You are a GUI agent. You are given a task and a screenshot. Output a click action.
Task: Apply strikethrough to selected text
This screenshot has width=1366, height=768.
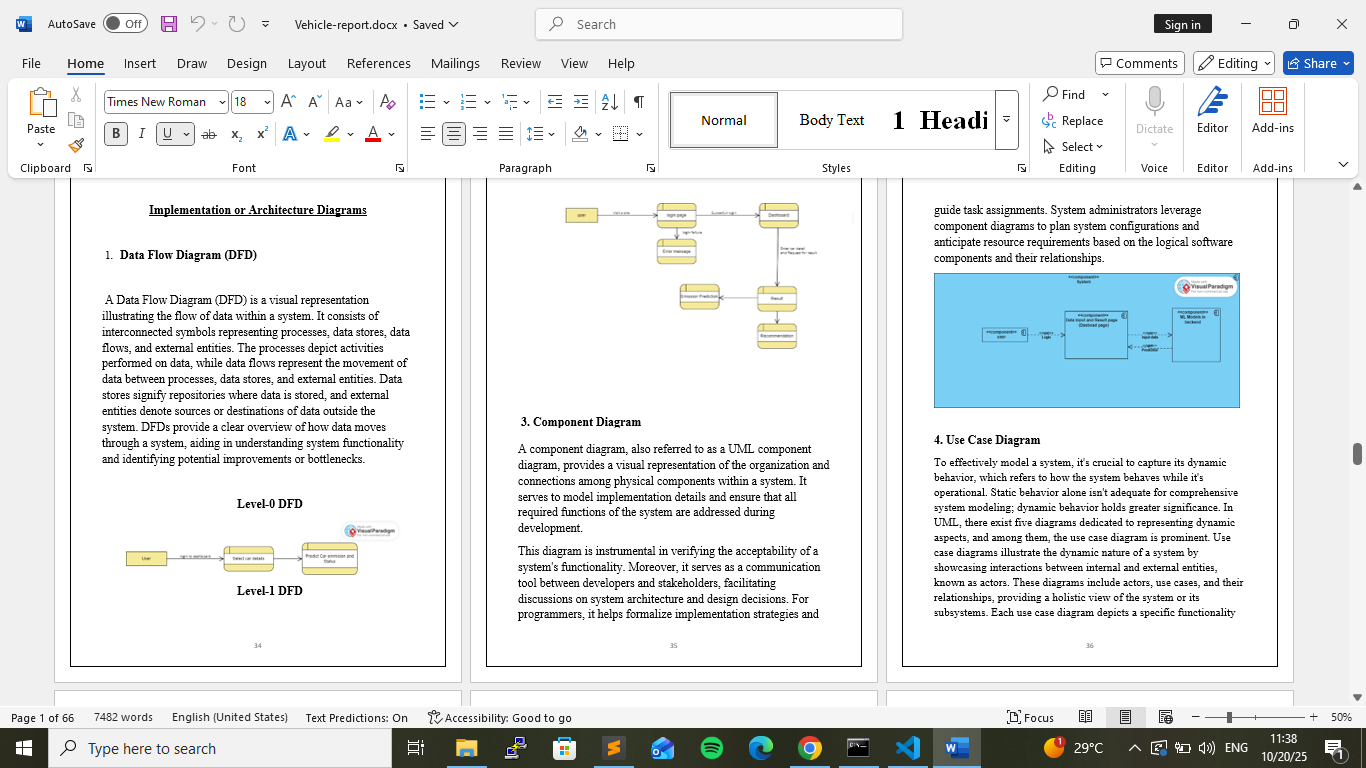point(209,134)
